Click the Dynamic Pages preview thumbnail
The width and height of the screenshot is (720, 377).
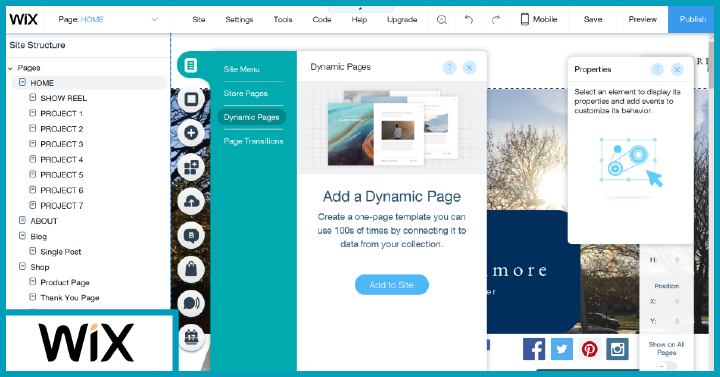(x=393, y=128)
